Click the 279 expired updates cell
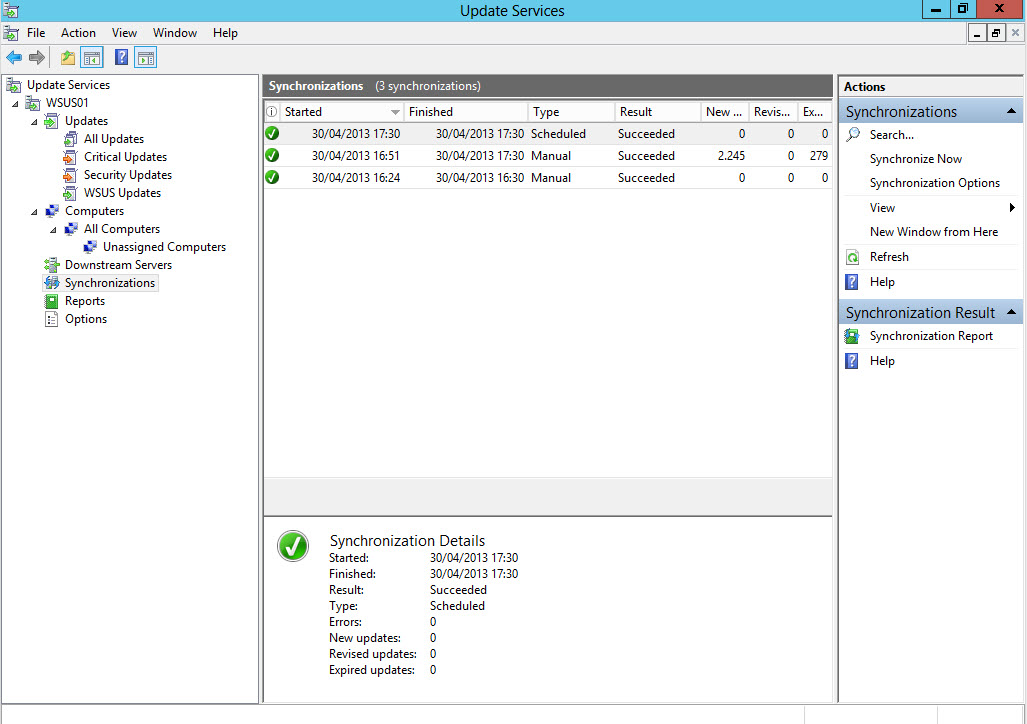This screenshot has width=1027, height=724. pyautogui.click(x=819, y=156)
